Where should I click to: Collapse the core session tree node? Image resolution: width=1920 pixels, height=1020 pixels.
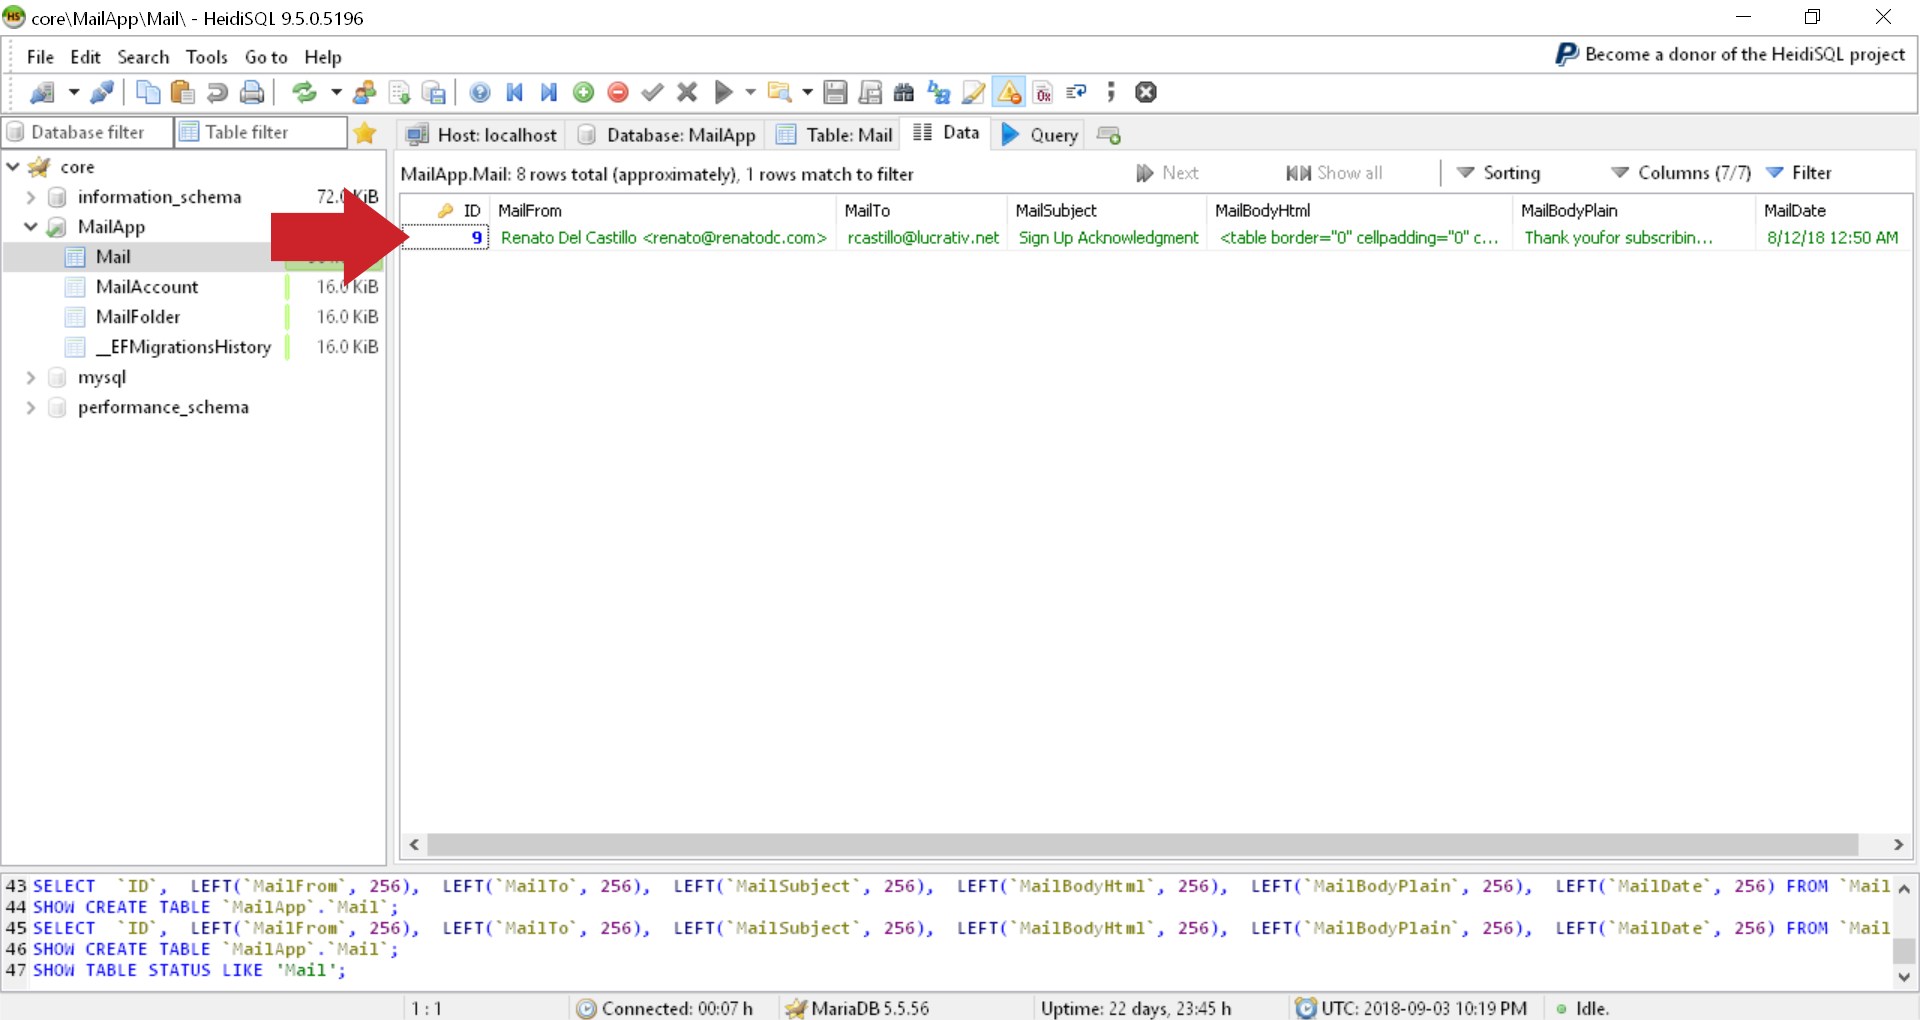click(13, 167)
